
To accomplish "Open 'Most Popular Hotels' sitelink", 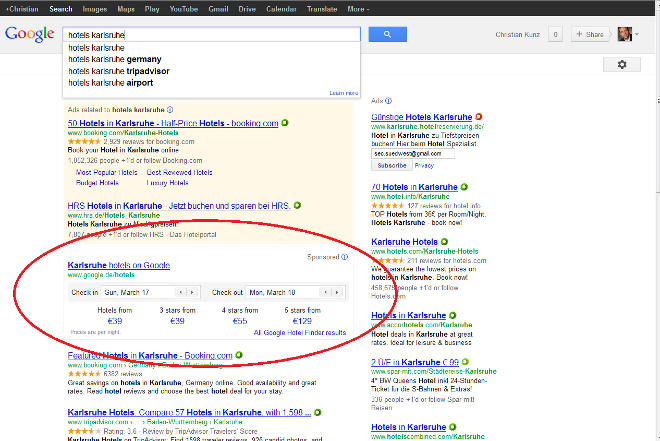I will (106, 173).
